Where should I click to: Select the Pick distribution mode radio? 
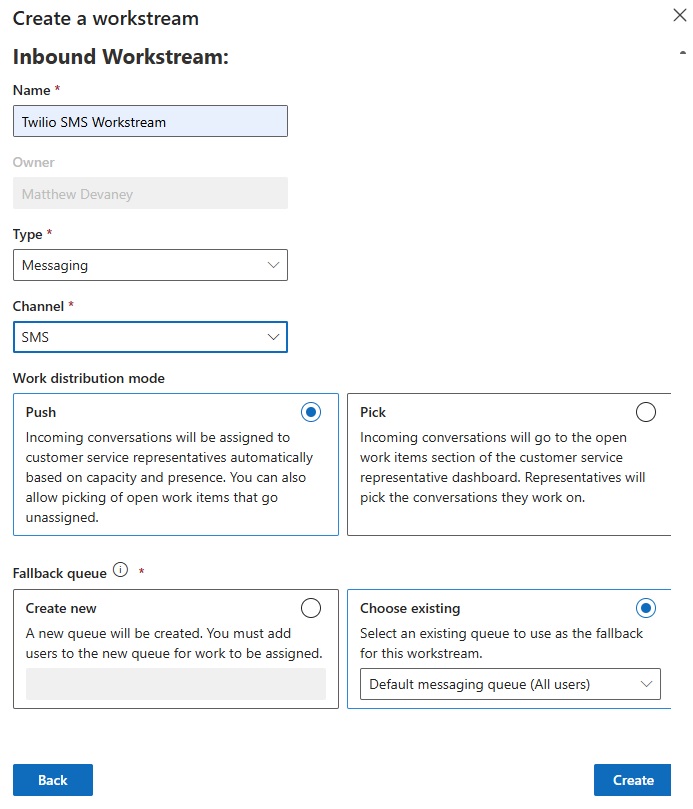click(x=646, y=412)
